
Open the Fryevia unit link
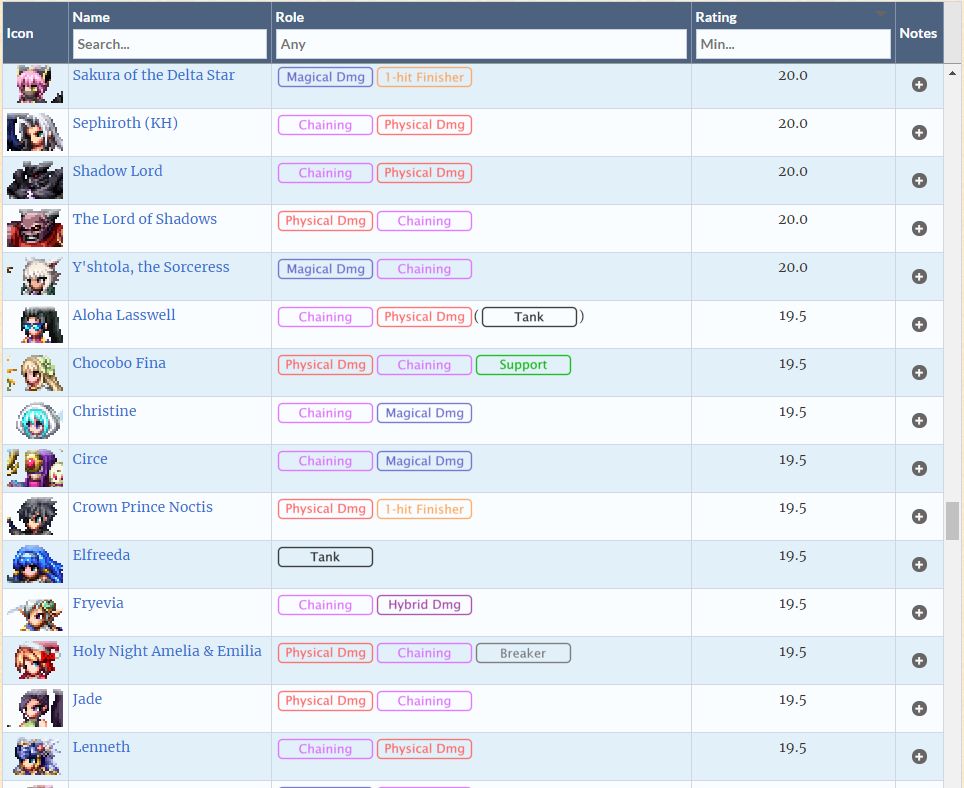coord(98,602)
